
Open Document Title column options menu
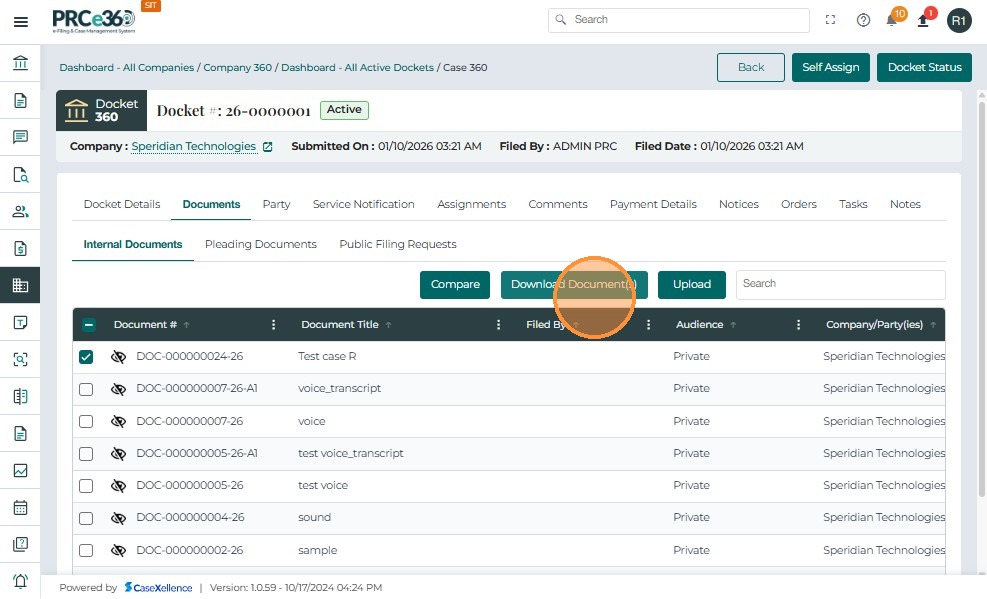tap(499, 325)
